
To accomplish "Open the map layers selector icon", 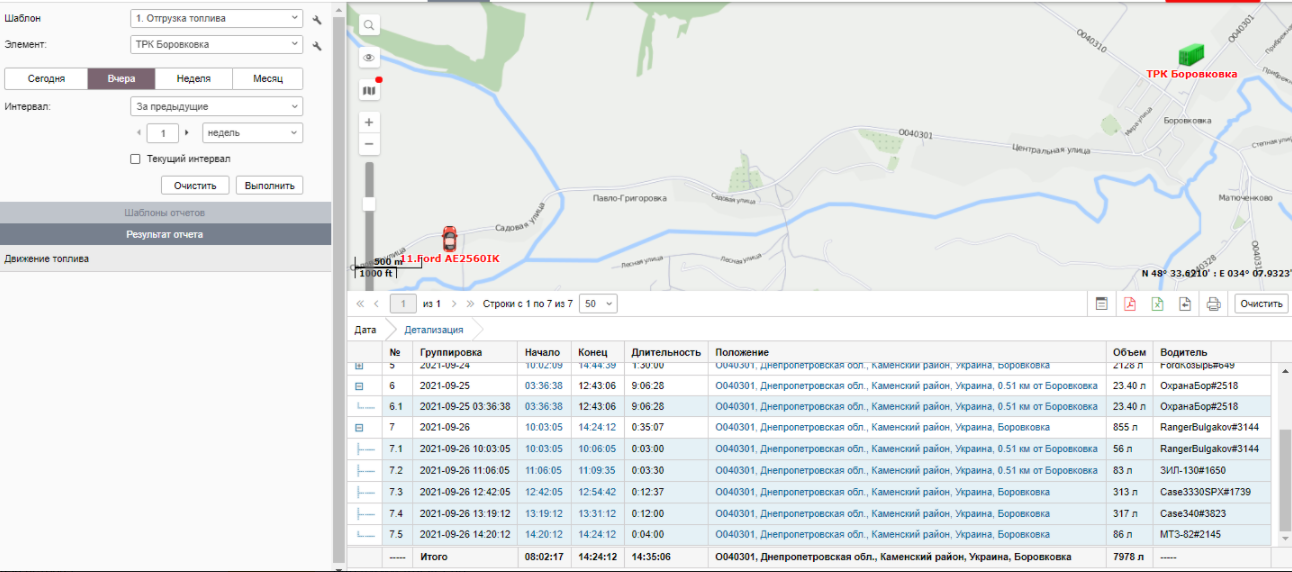I will 369,91.
